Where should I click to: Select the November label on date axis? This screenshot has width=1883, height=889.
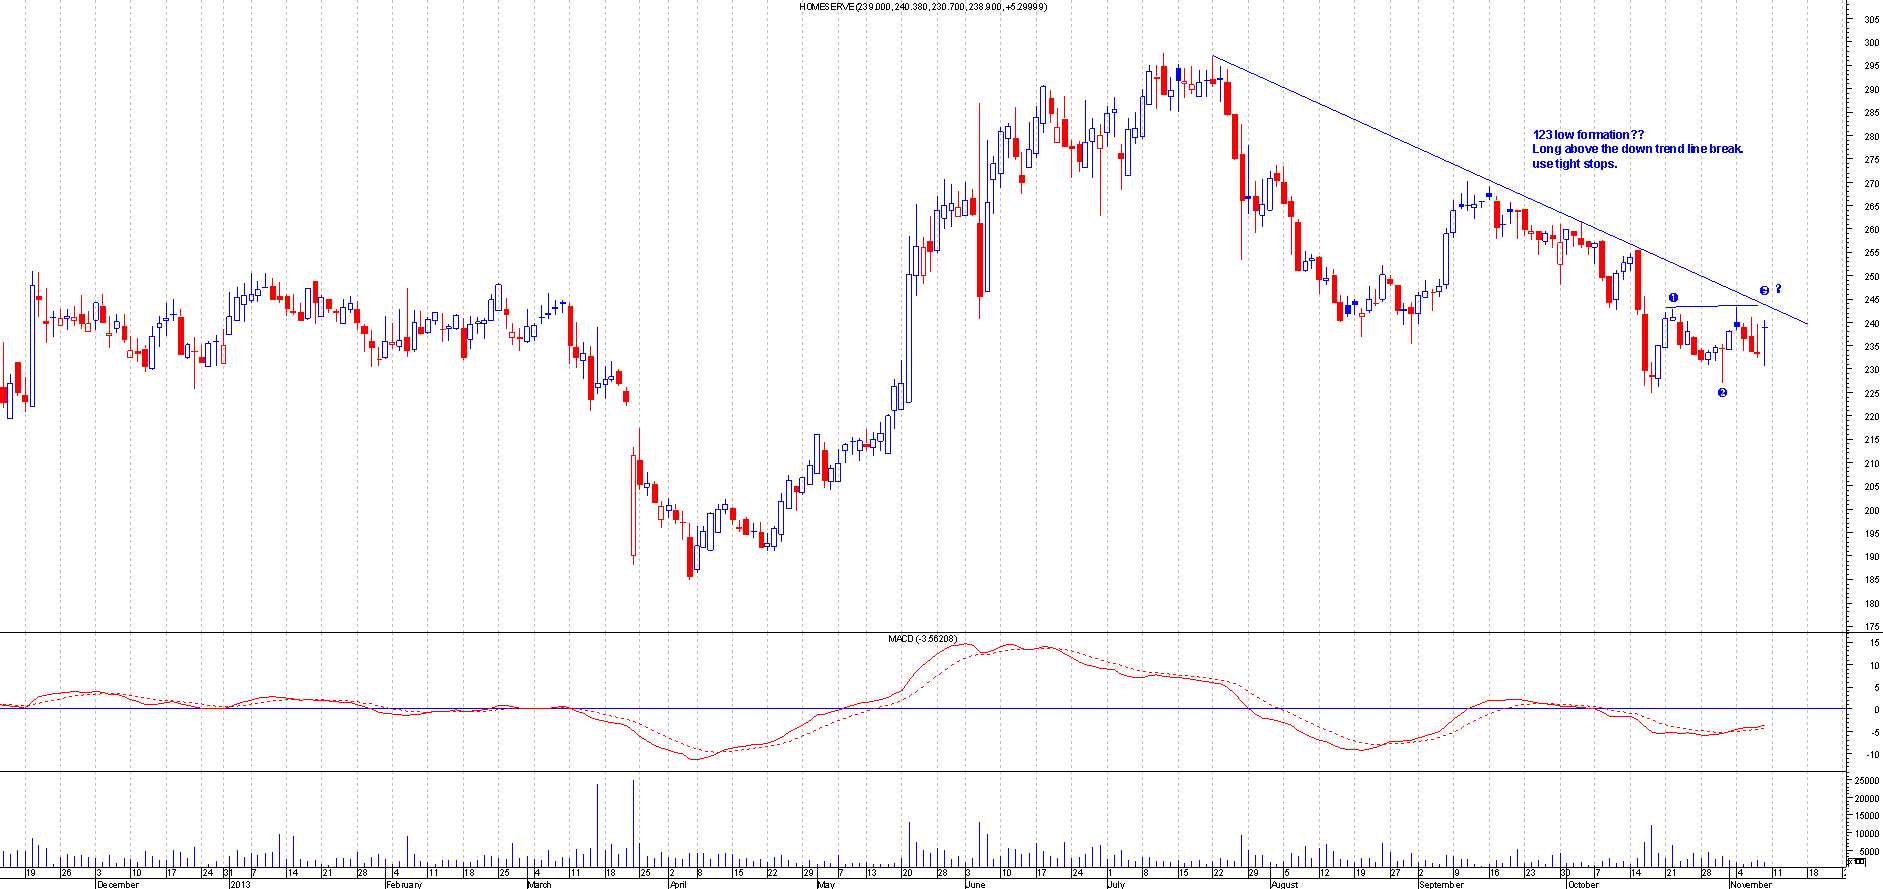point(1750,884)
